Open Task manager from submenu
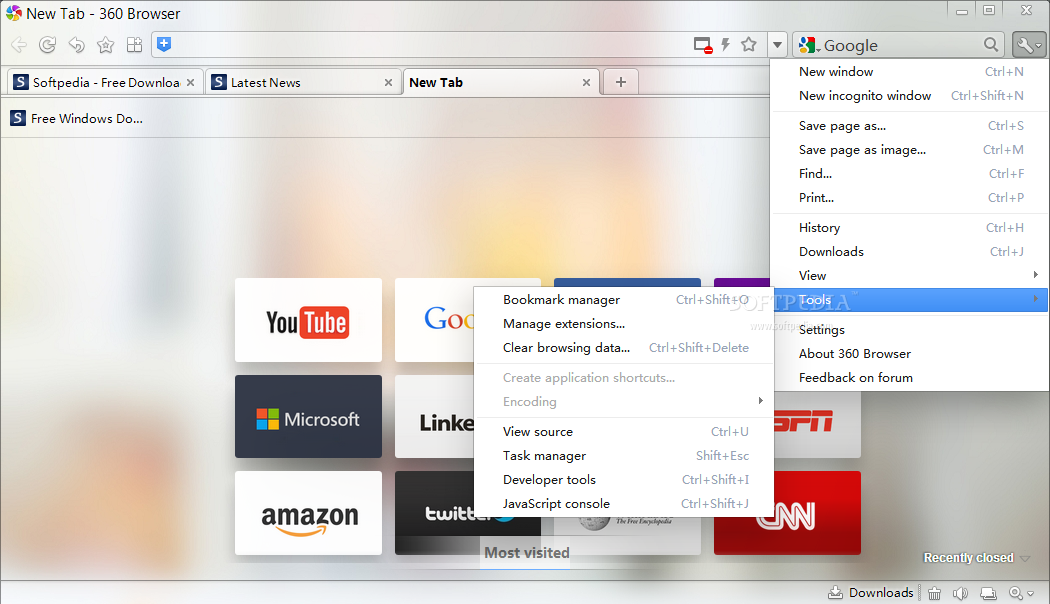Screen dimensions: 1050x604 tap(623, 456)
